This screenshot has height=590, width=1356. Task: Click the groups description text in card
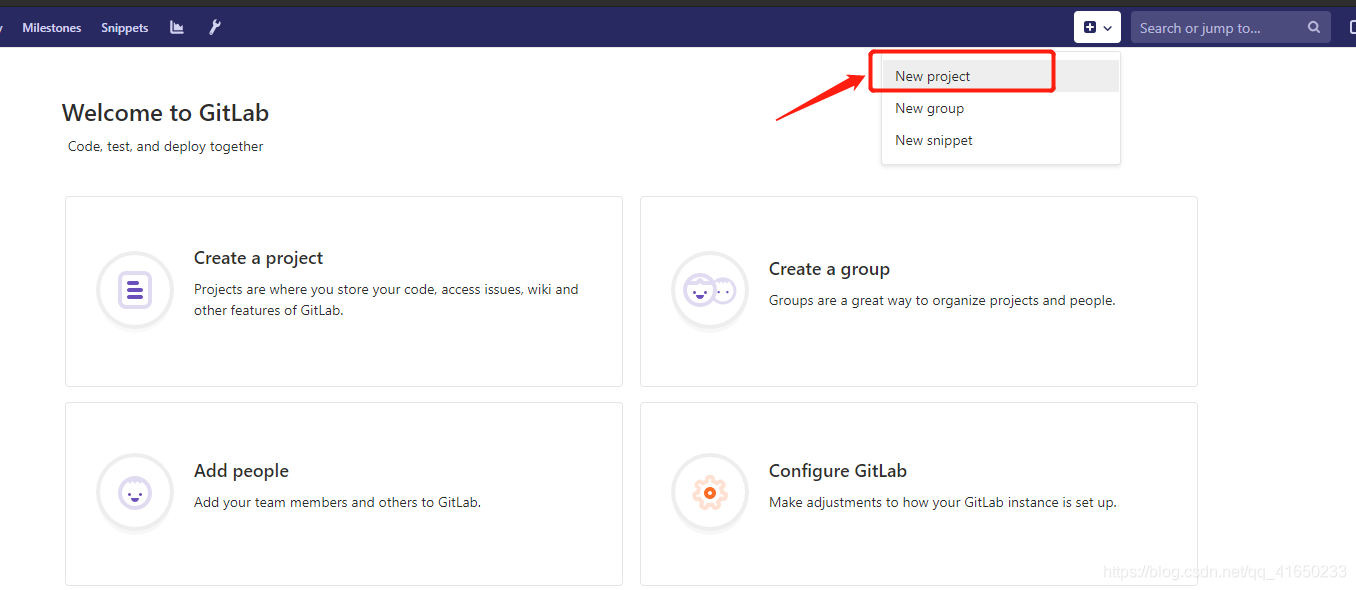pyautogui.click(x=942, y=300)
